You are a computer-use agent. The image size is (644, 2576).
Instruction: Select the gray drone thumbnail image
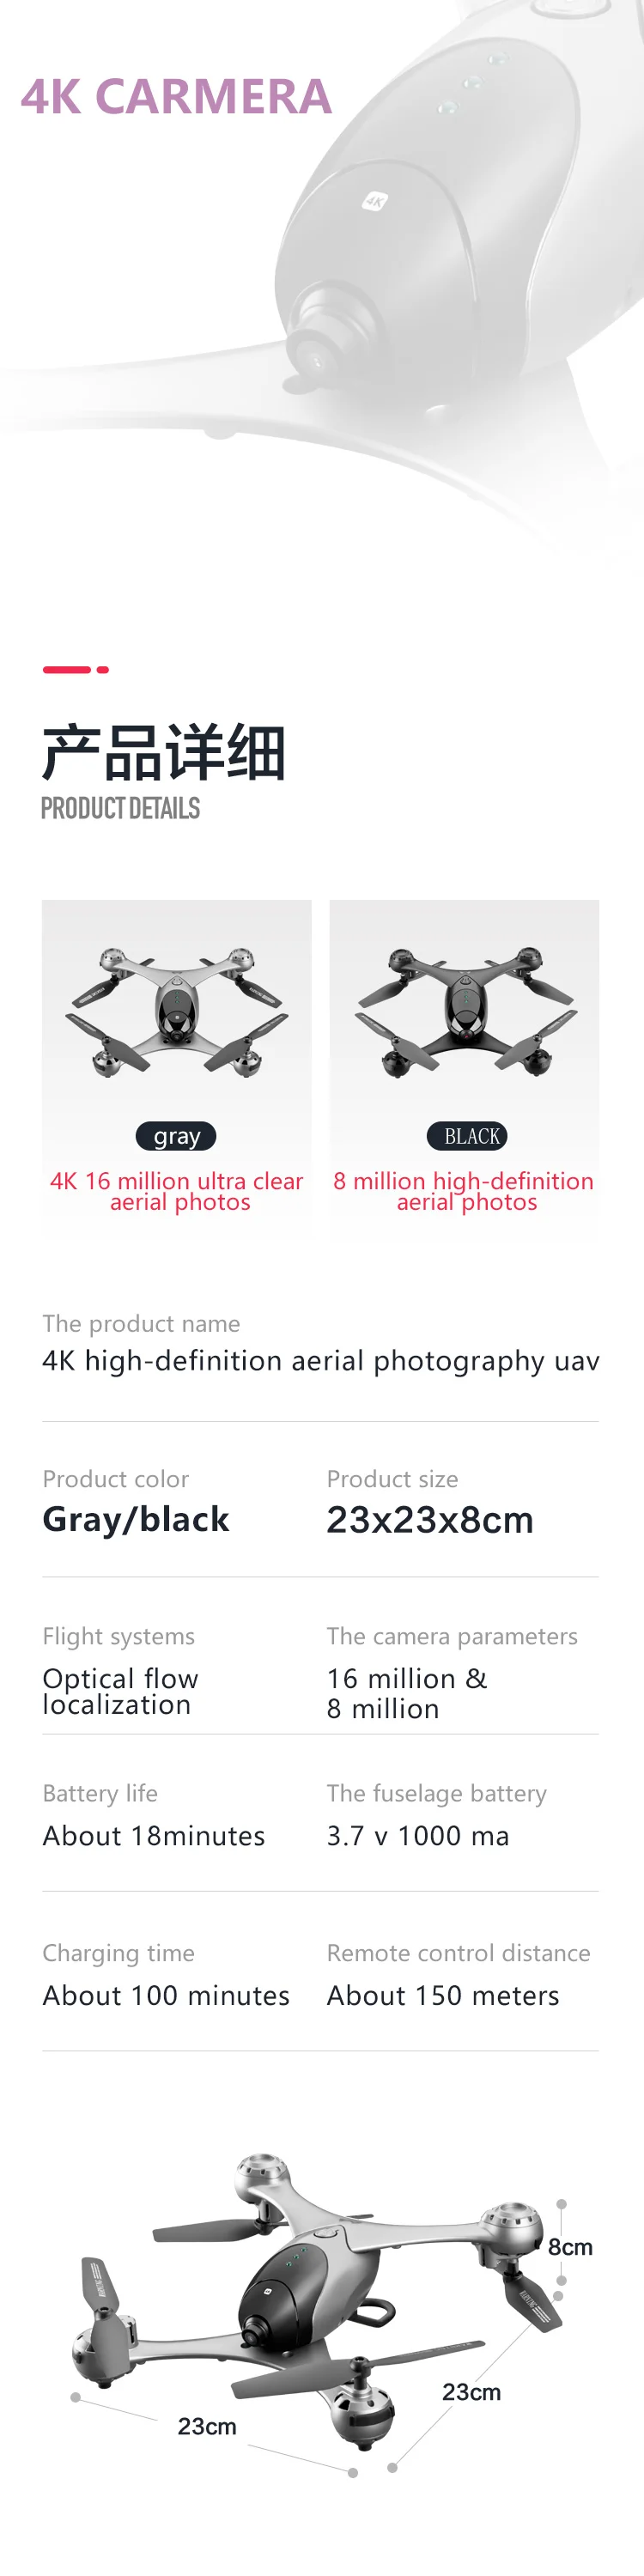tap(177, 1011)
